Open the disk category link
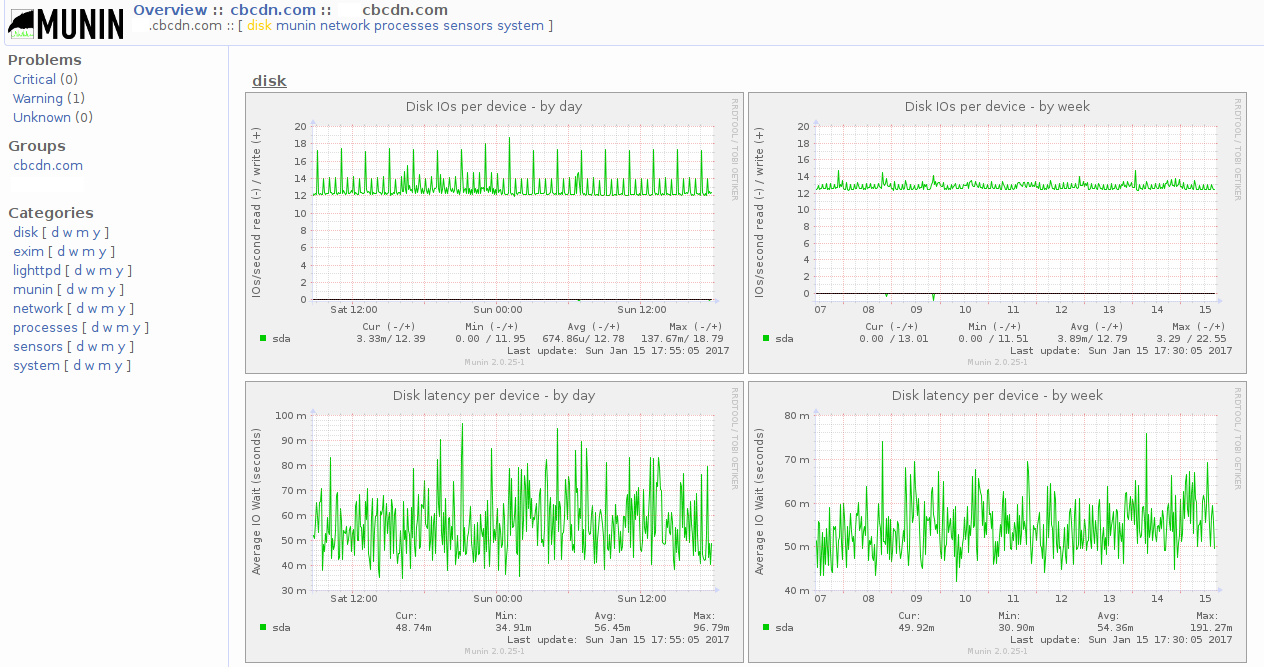1264x667 pixels. (24, 232)
